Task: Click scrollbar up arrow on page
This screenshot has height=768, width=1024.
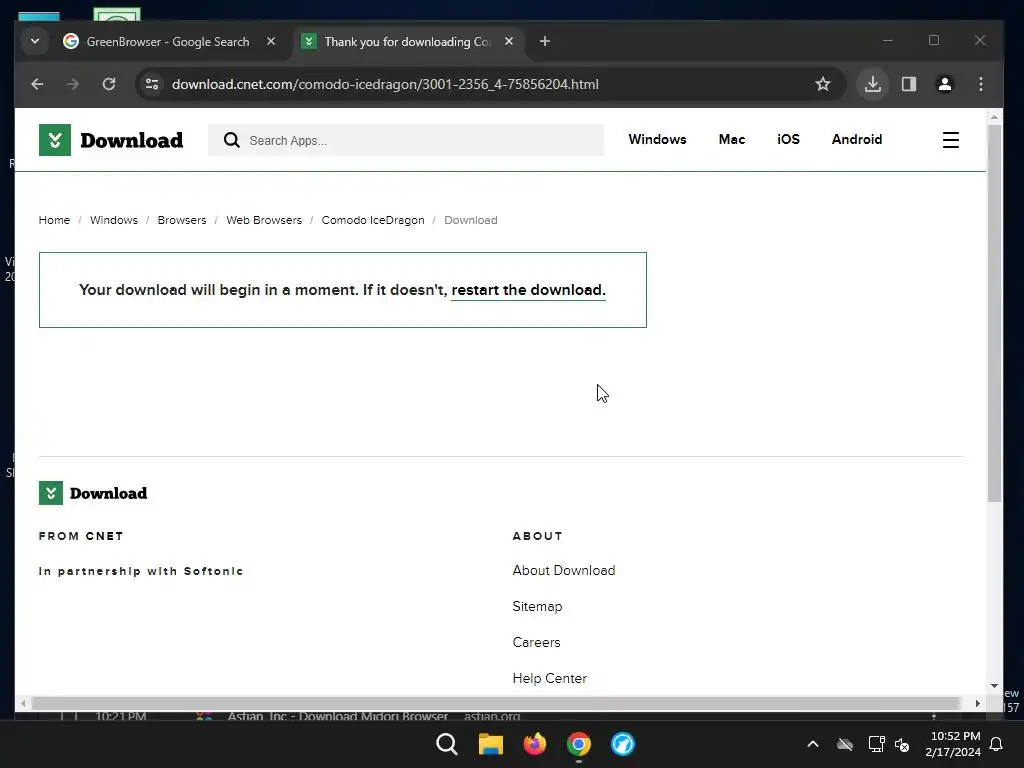Action: (x=994, y=117)
